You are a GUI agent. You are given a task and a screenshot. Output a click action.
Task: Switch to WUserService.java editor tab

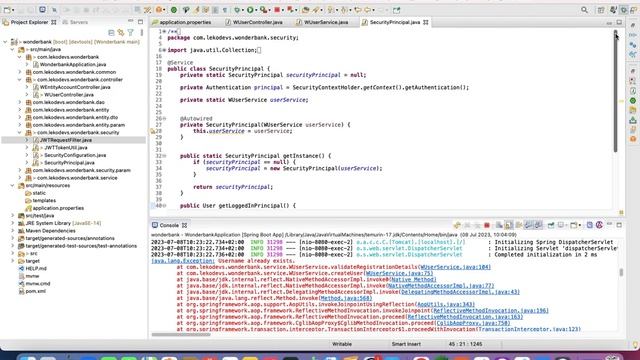[x=326, y=22]
